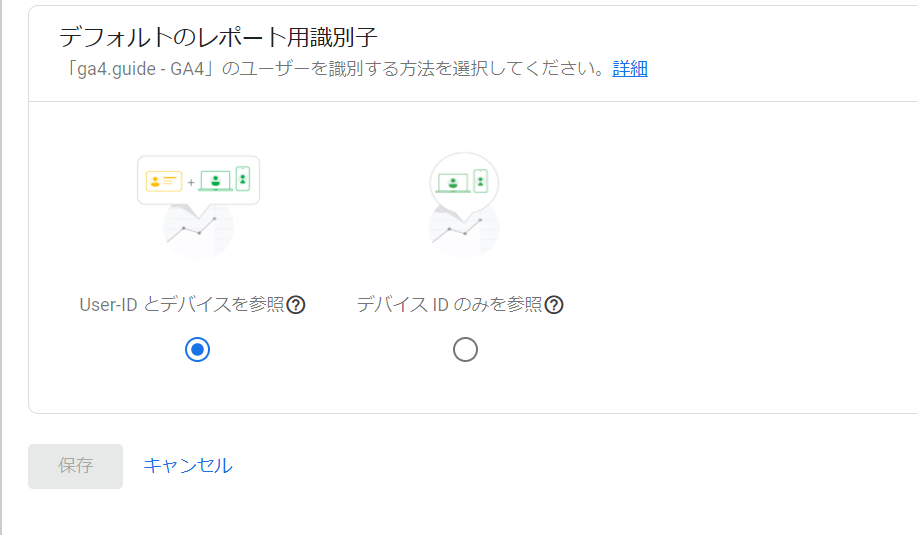Click plus sign between ID card and laptop
The width and height of the screenshot is (917, 535).
[191, 182]
